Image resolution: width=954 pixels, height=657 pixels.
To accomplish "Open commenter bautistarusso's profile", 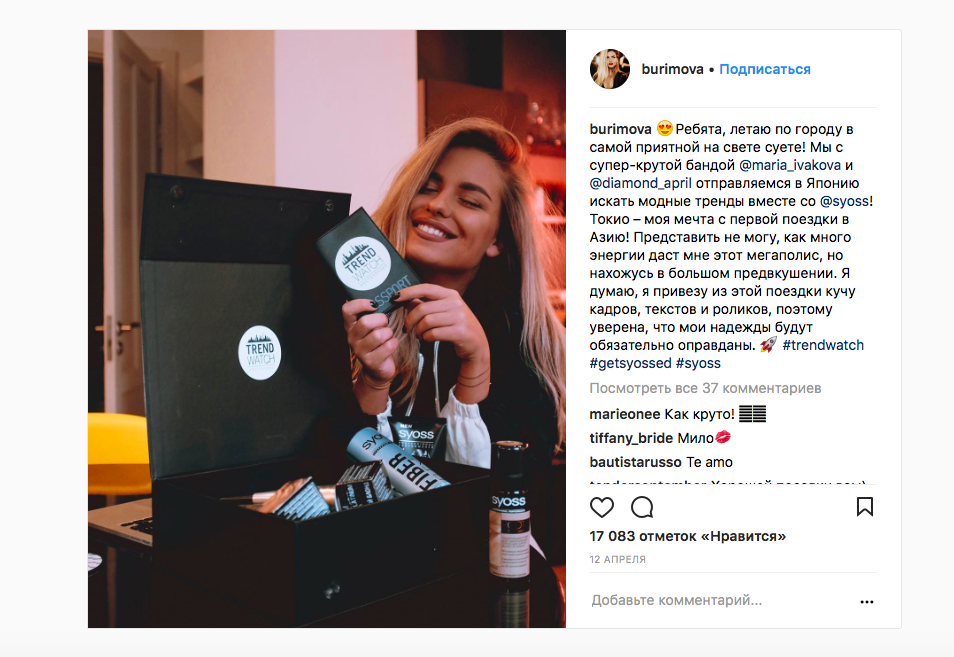I will click(x=635, y=462).
